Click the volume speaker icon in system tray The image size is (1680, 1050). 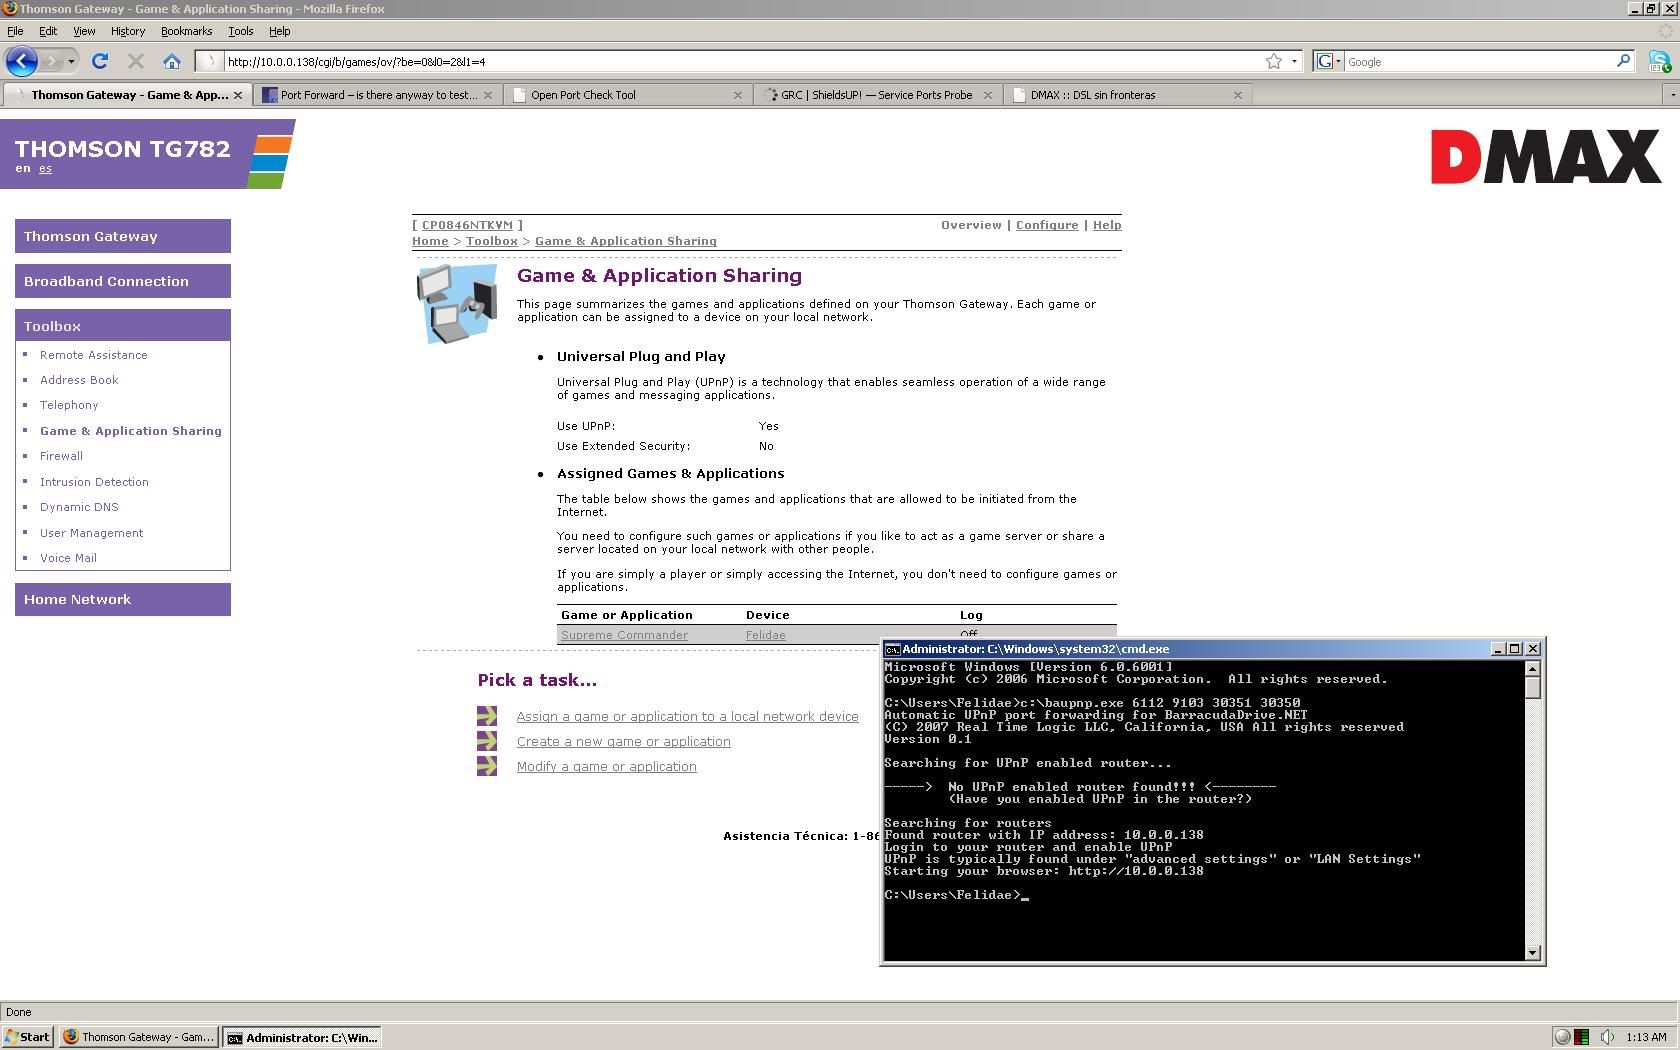click(x=1606, y=1037)
